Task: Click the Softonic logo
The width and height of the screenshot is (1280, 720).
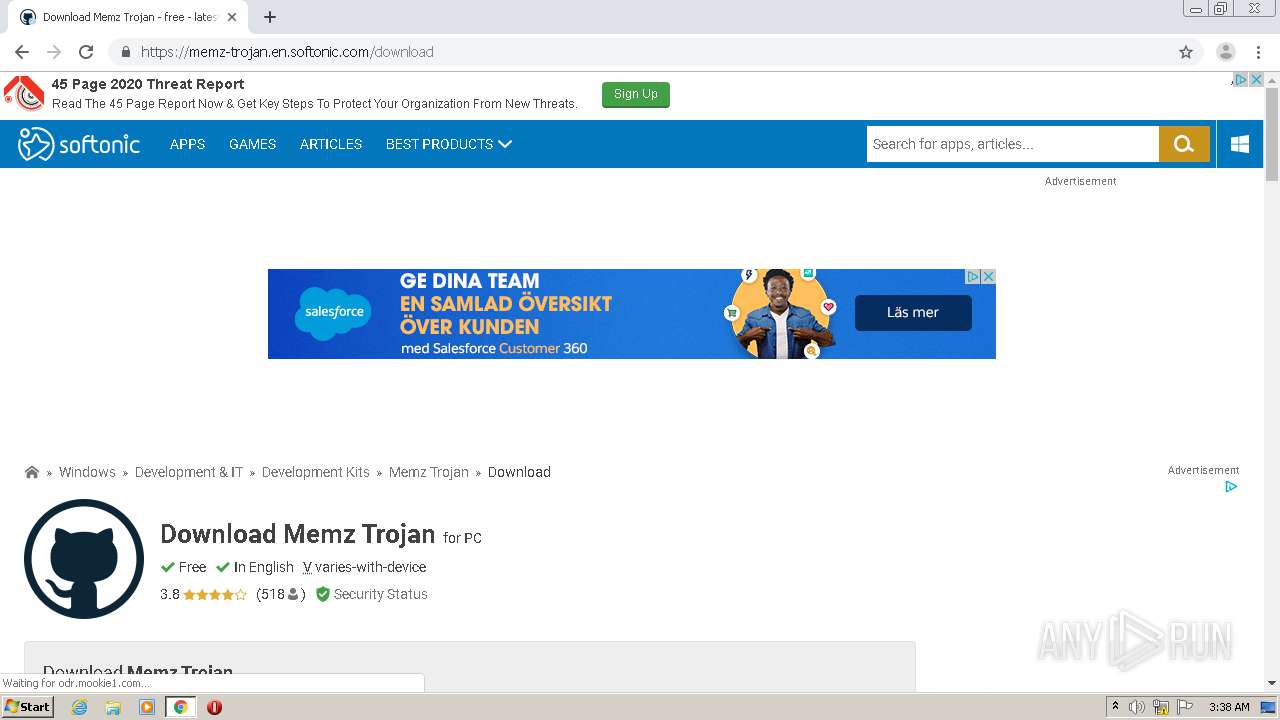Action: (x=79, y=144)
